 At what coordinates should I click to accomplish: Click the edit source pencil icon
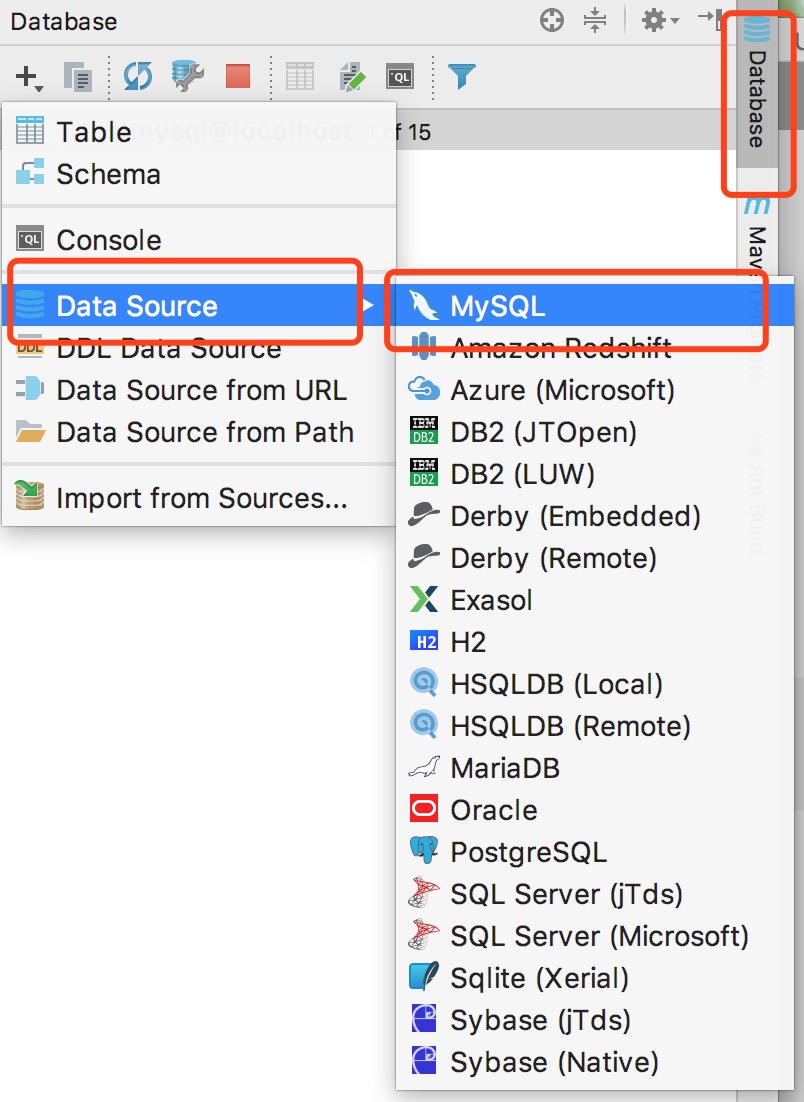coord(351,77)
